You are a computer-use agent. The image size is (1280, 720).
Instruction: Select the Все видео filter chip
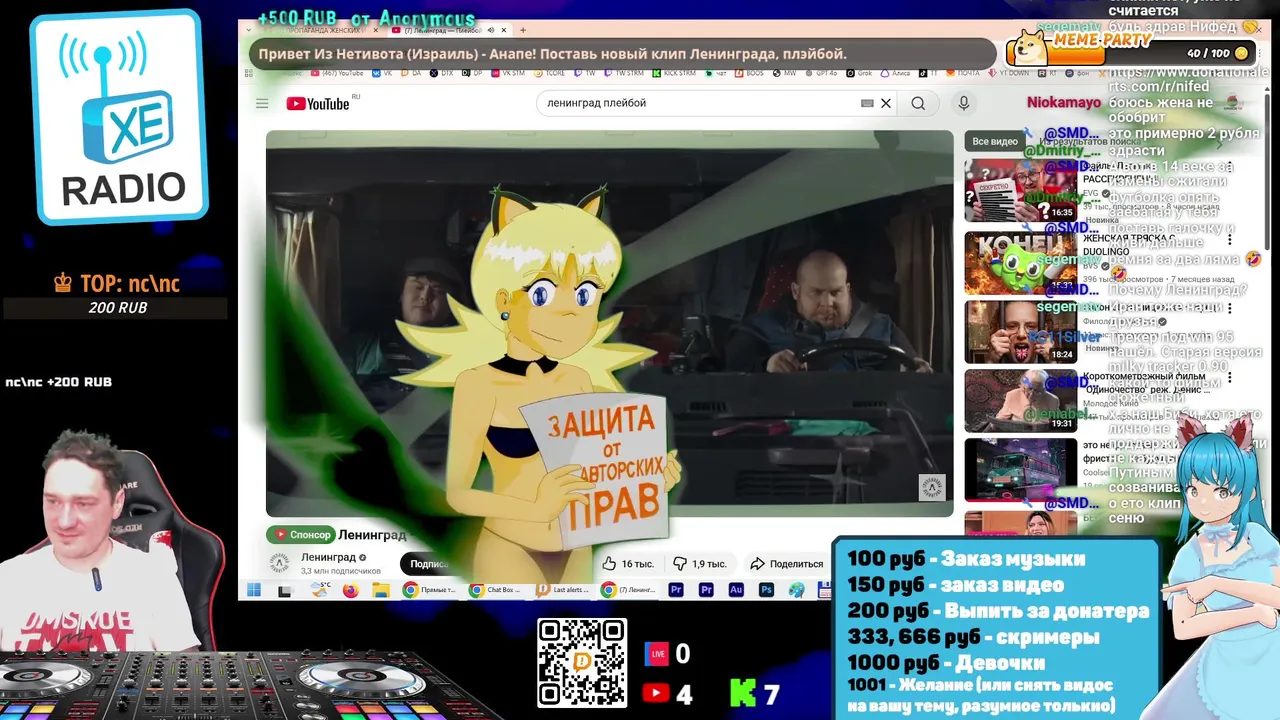tap(994, 141)
